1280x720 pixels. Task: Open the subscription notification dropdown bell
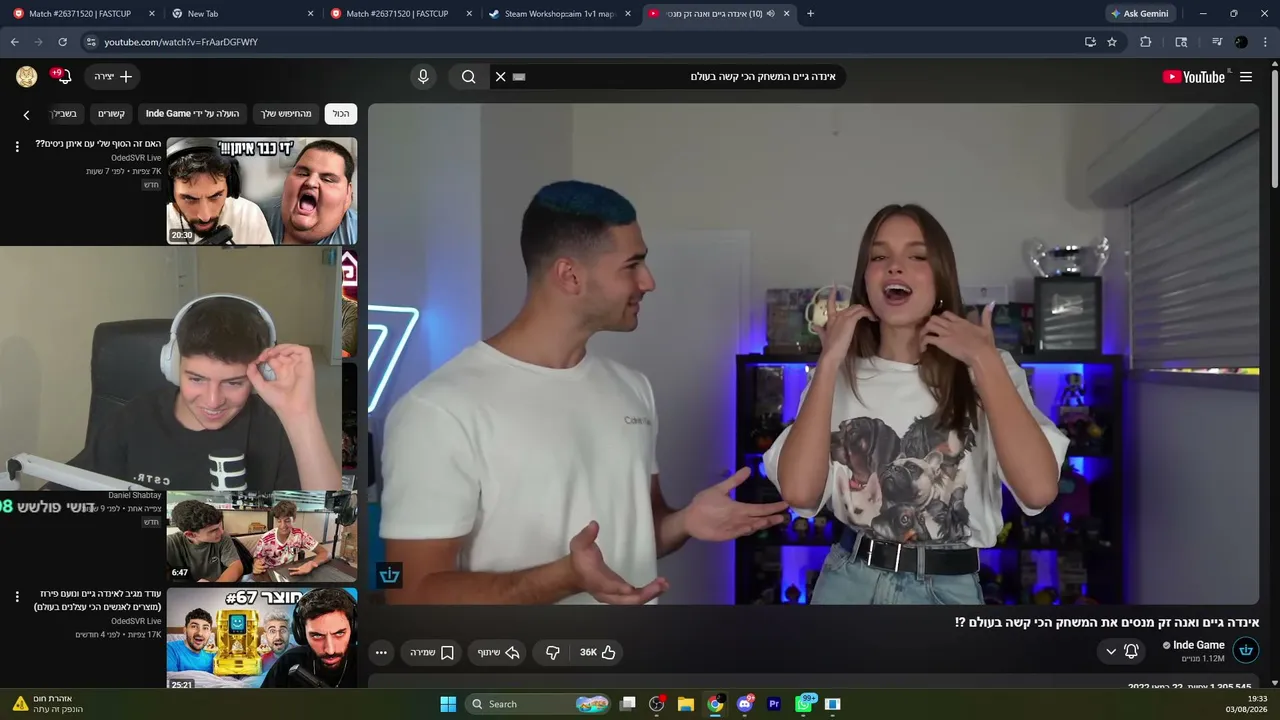point(1122,651)
